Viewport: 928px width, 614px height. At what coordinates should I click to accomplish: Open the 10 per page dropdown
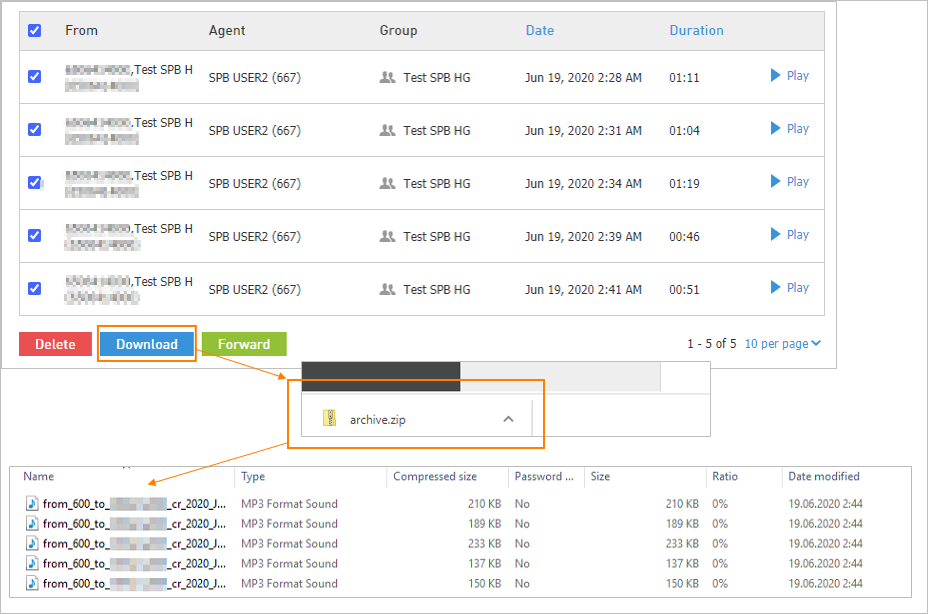[782, 343]
